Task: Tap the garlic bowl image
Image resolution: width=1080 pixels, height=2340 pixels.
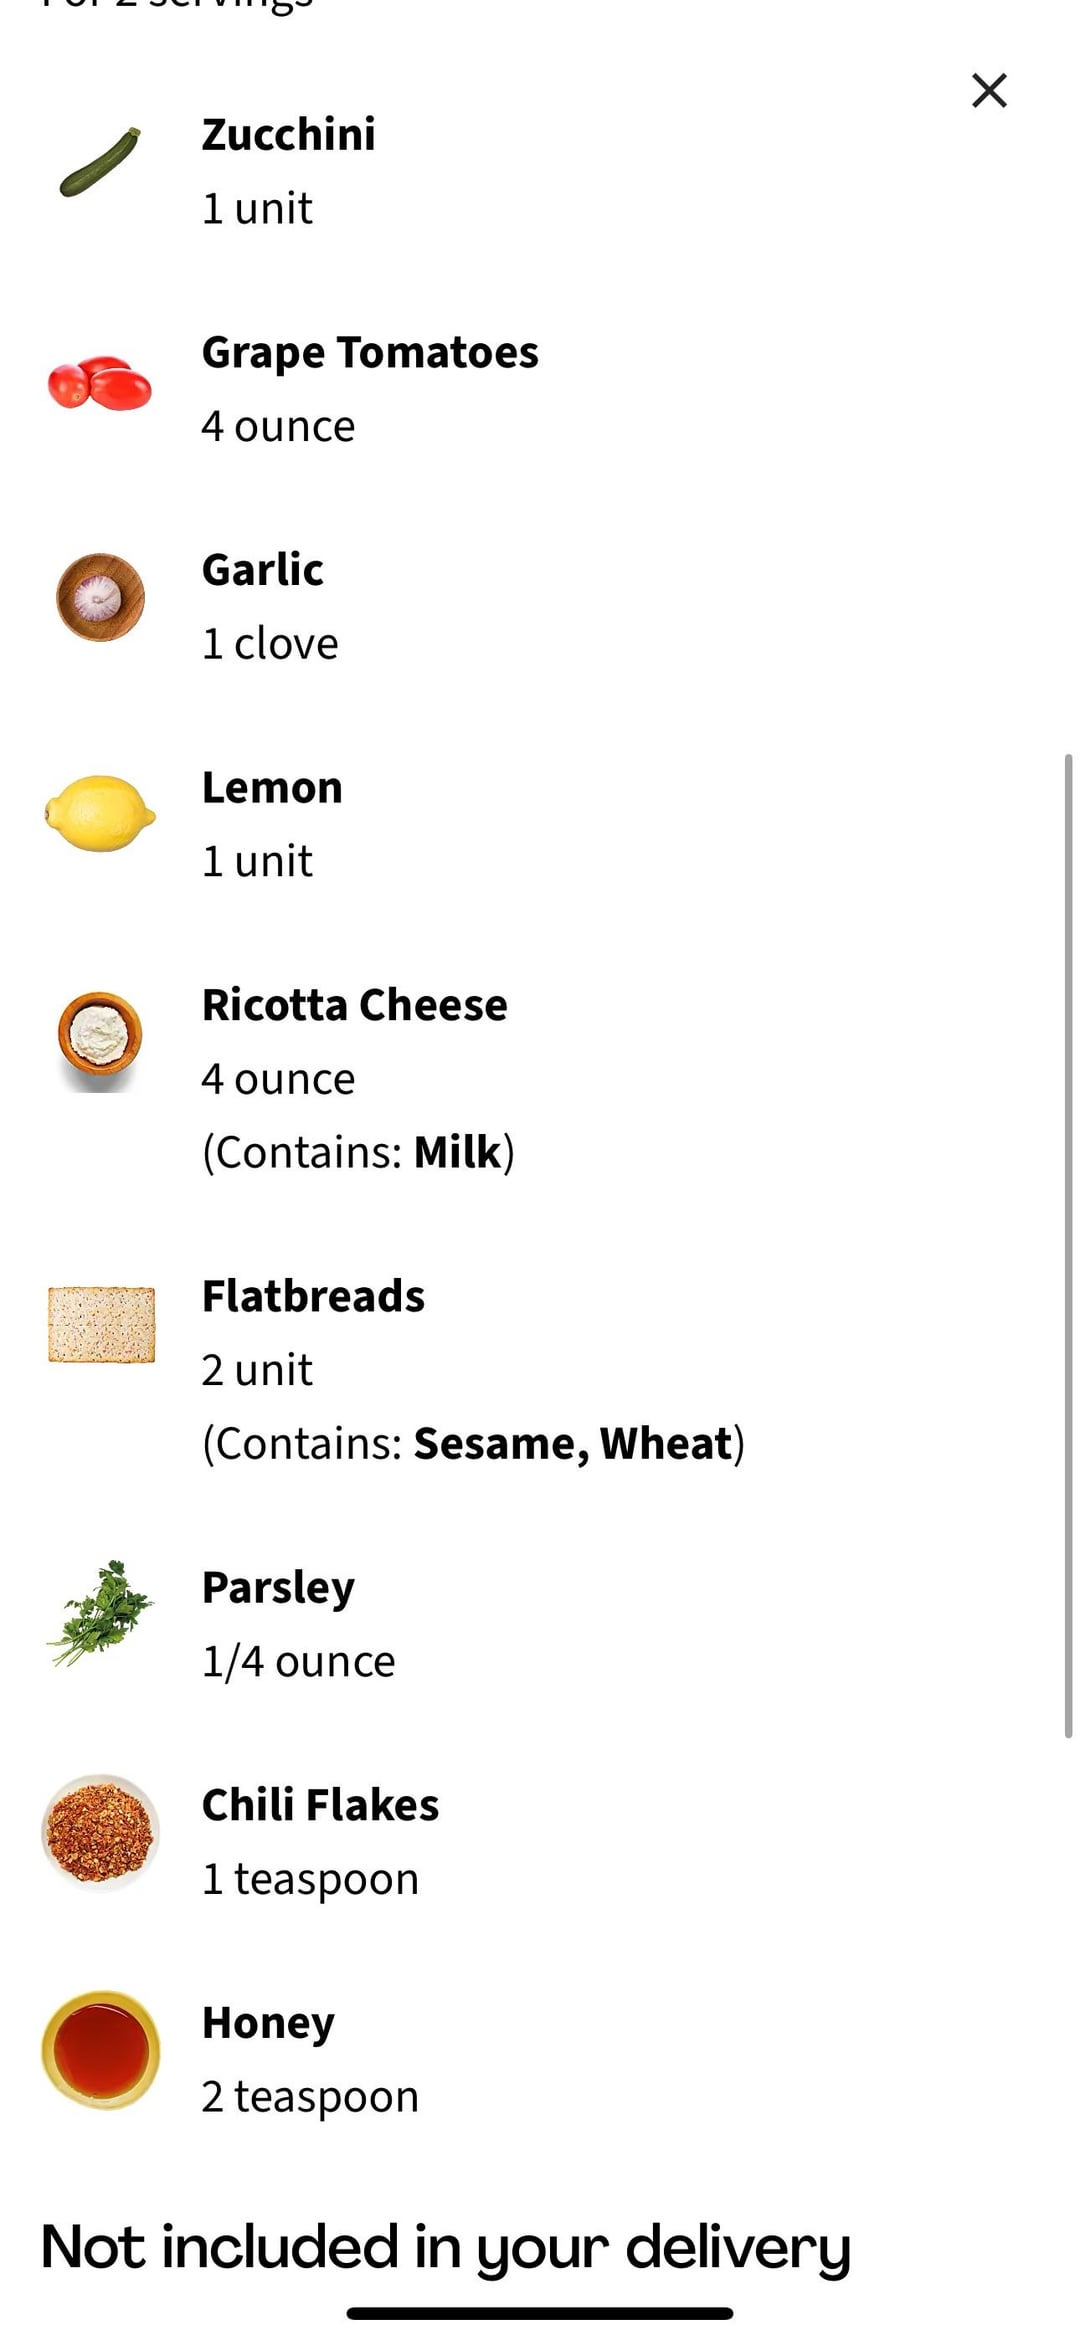Action: coord(100,597)
